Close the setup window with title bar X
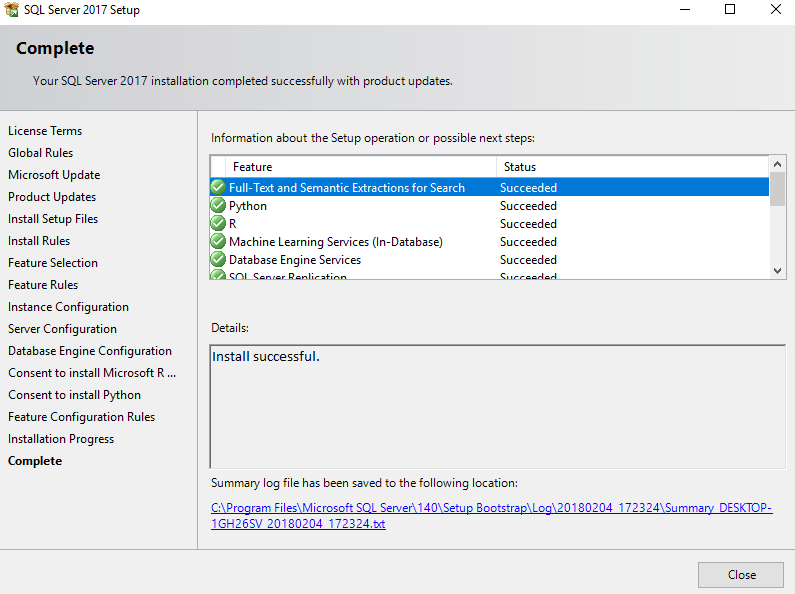This screenshot has width=795, height=594. pos(775,9)
